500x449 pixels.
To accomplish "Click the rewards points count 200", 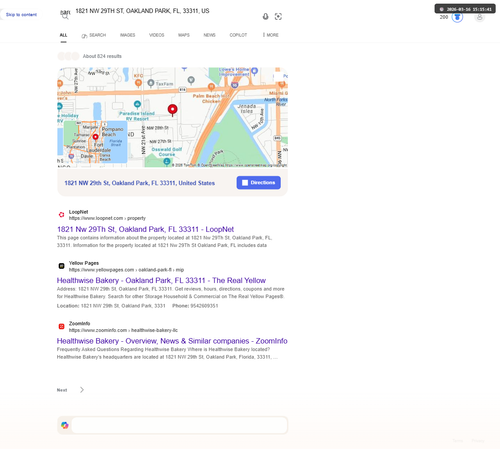I will (x=444, y=17).
